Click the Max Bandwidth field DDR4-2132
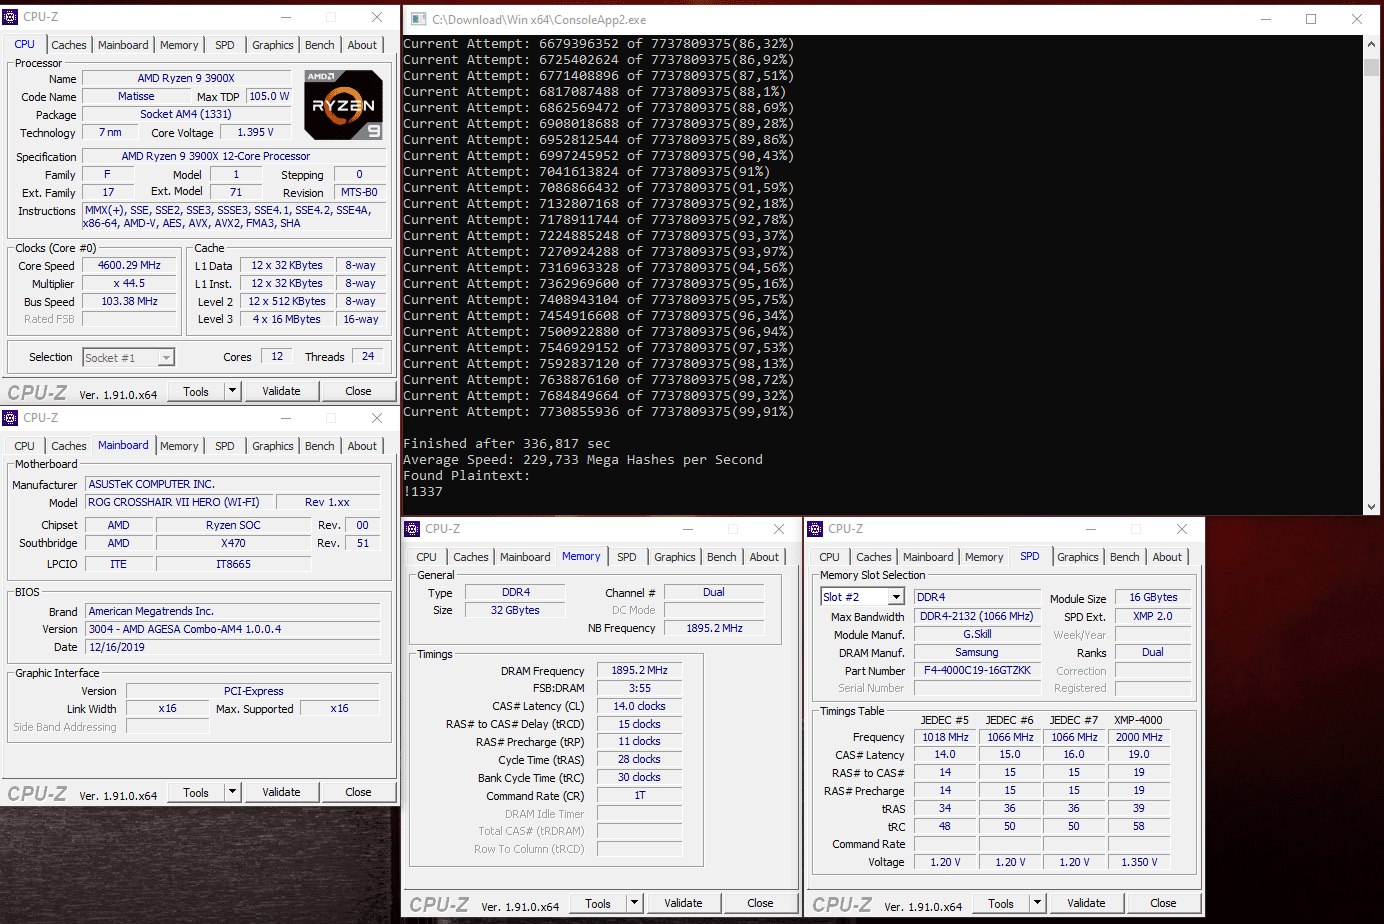This screenshot has height=924, width=1384. pyautogui.click(x=977, y=616)
